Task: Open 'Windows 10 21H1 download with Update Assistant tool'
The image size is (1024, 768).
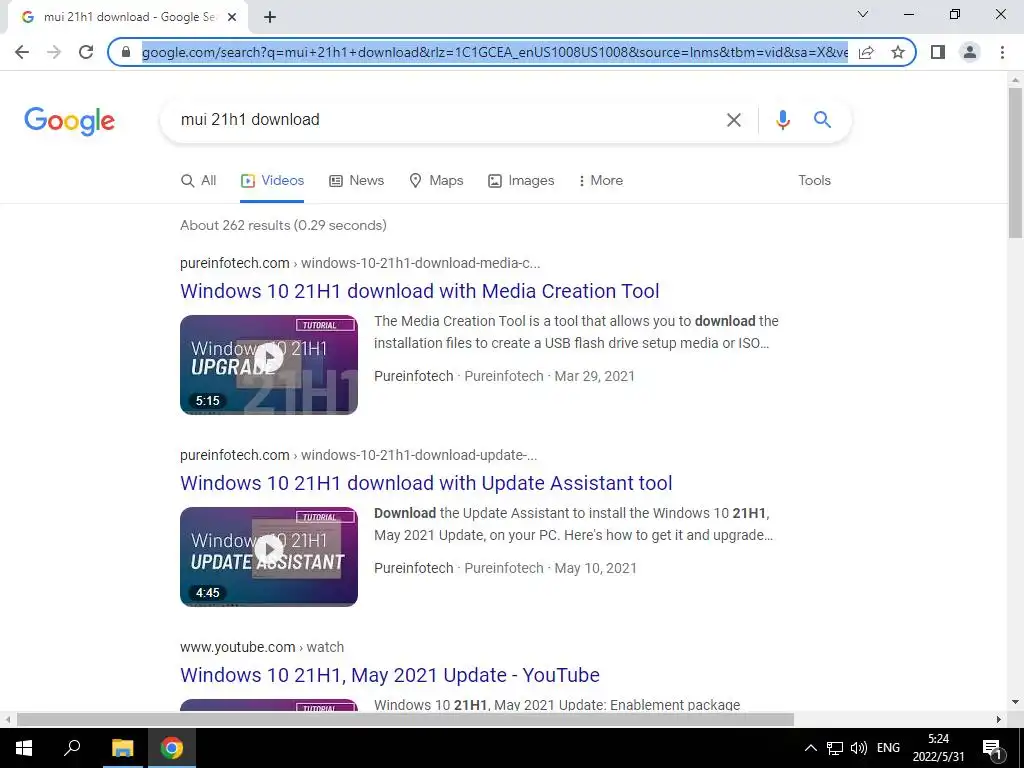Action: click(x=426, y=483)
